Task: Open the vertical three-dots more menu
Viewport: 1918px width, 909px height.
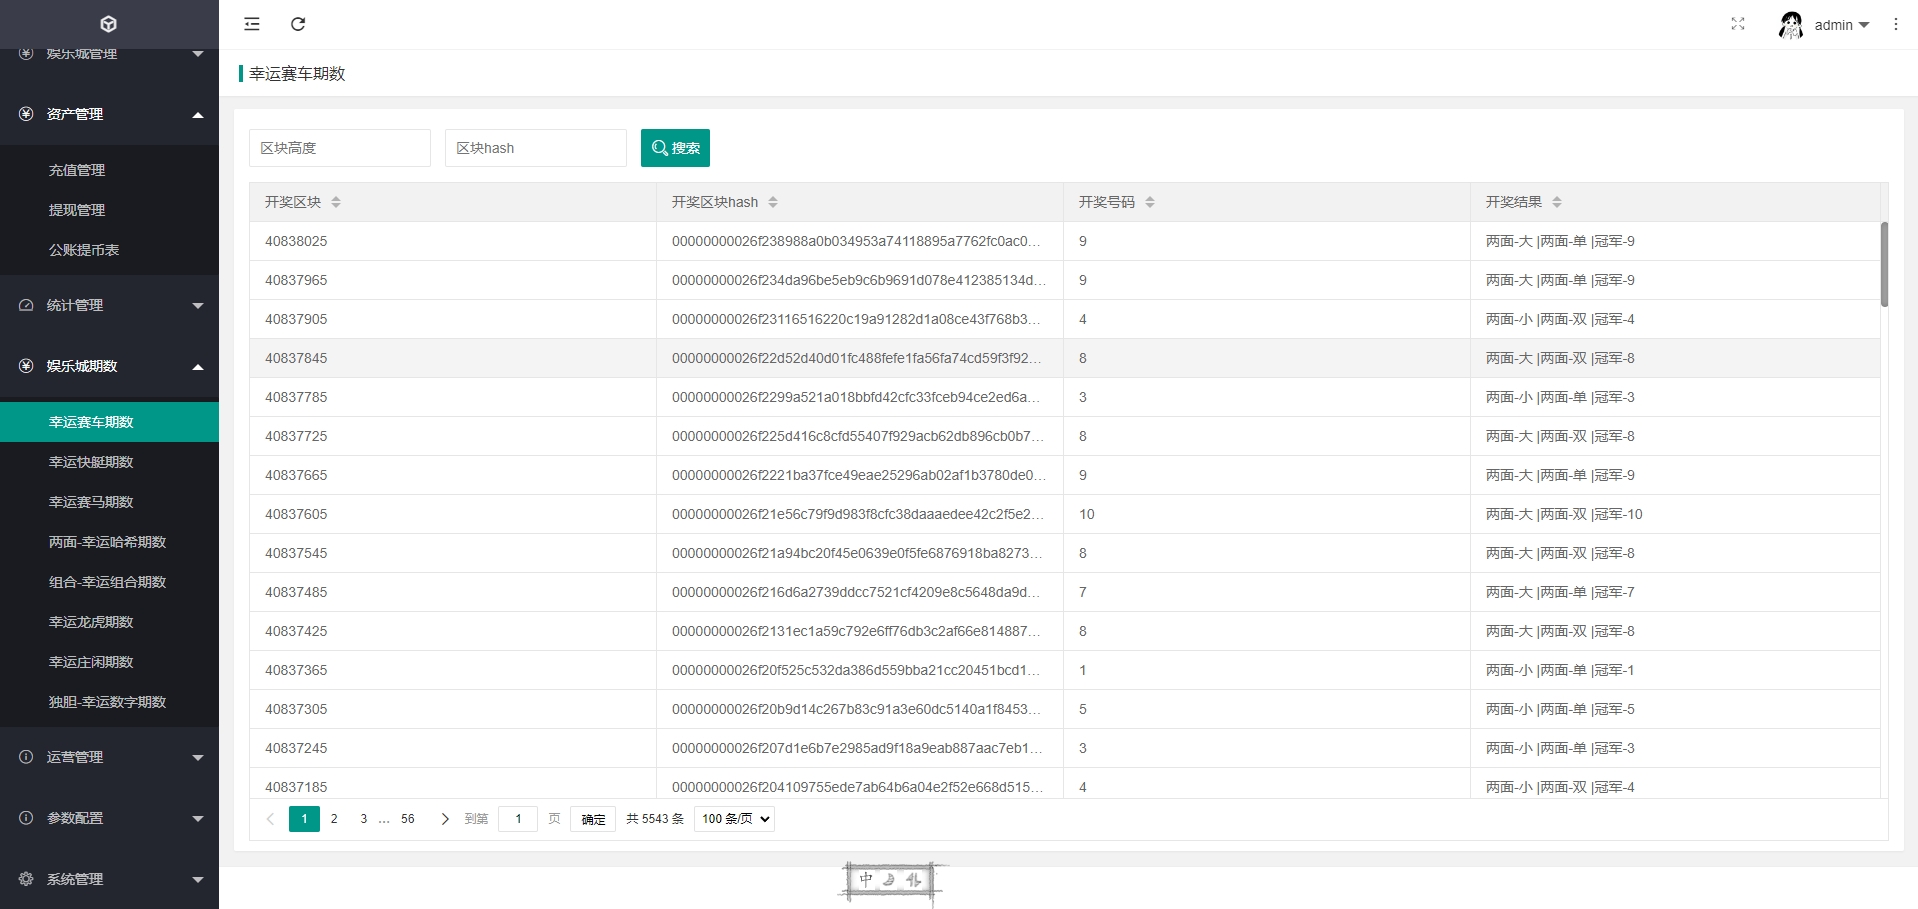Action: click(1896, 24)
